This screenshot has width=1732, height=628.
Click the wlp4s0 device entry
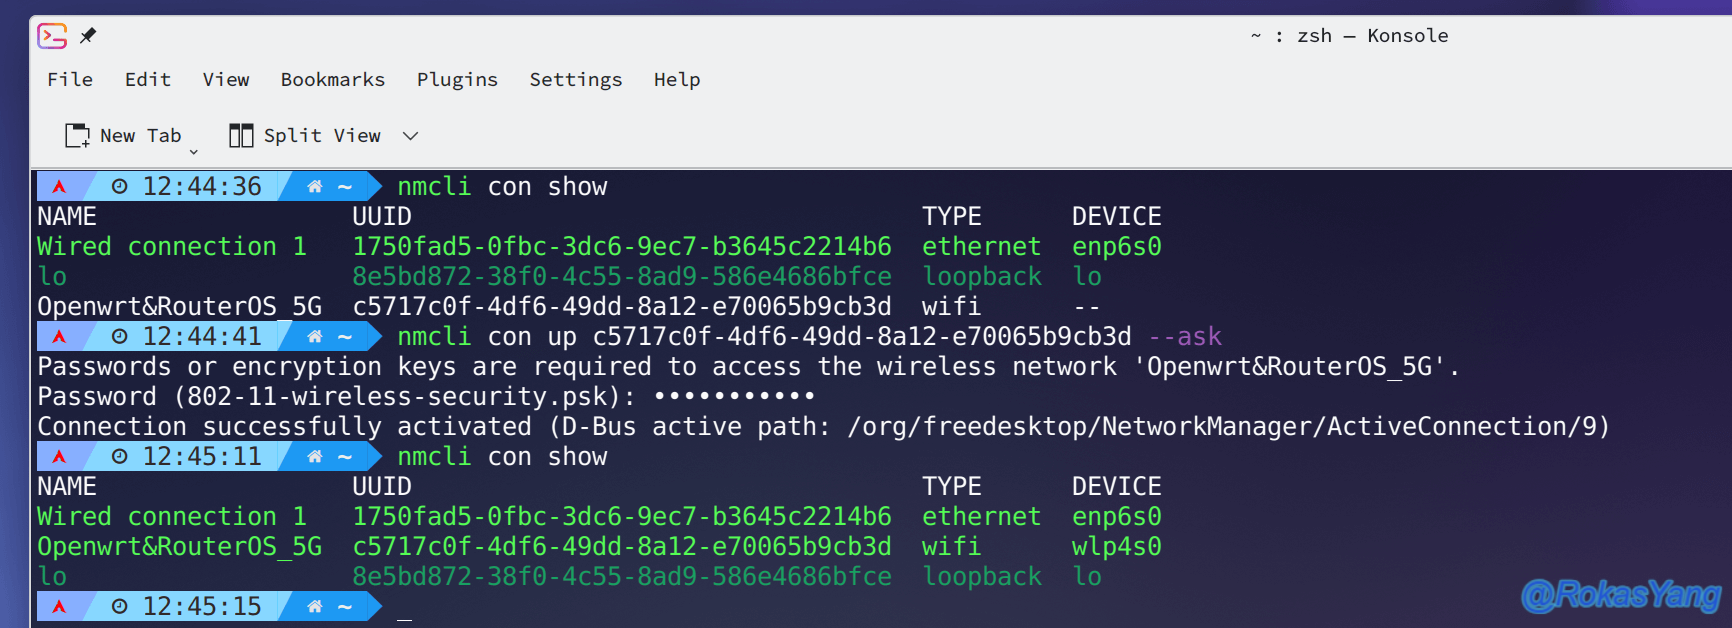(1117, 546)
